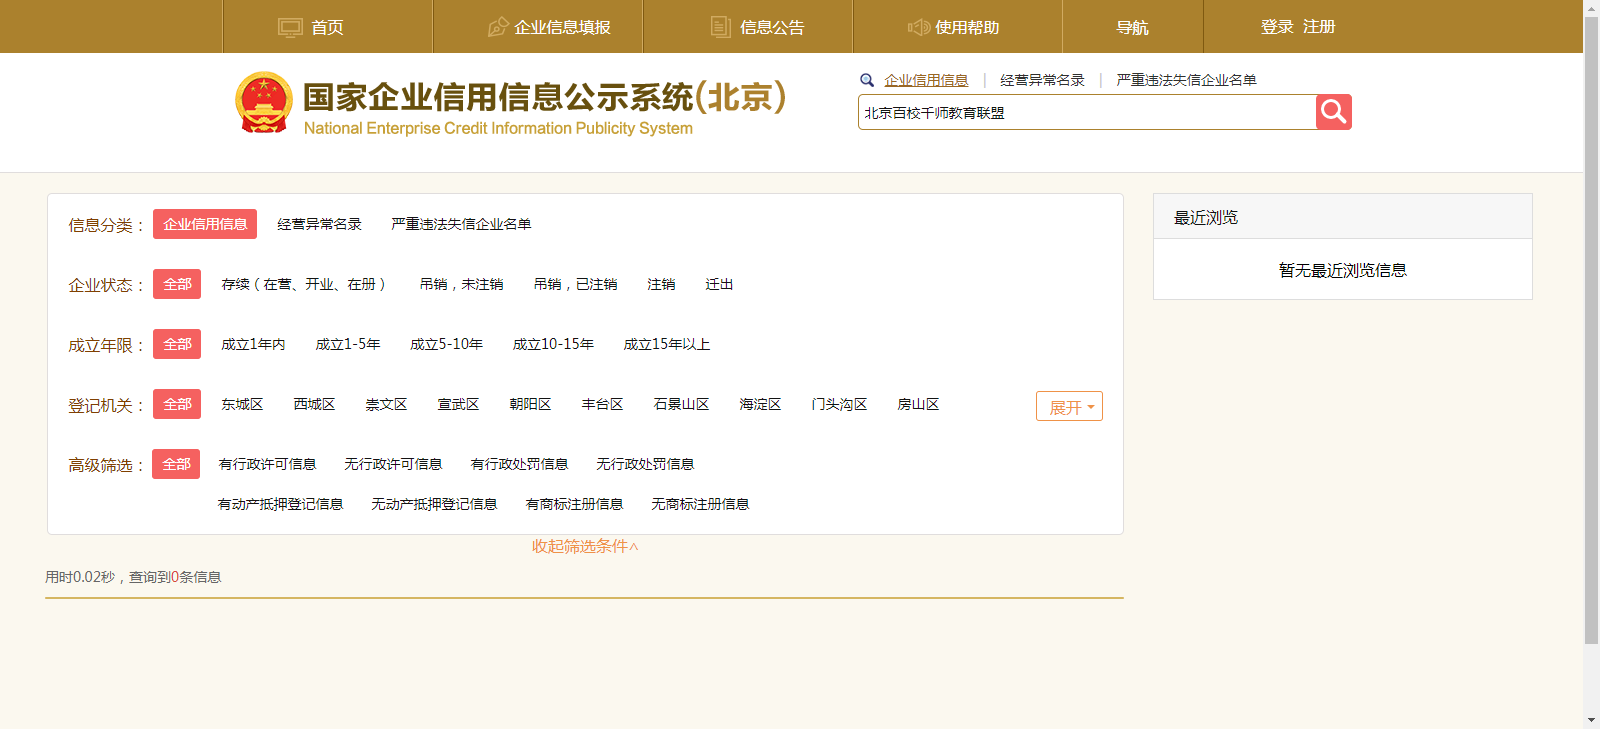Click the 暂无最近浏览信息 text
The height and width of the screenshot is (729, 1600).
pyautogui.click(x=1342, y=270)
